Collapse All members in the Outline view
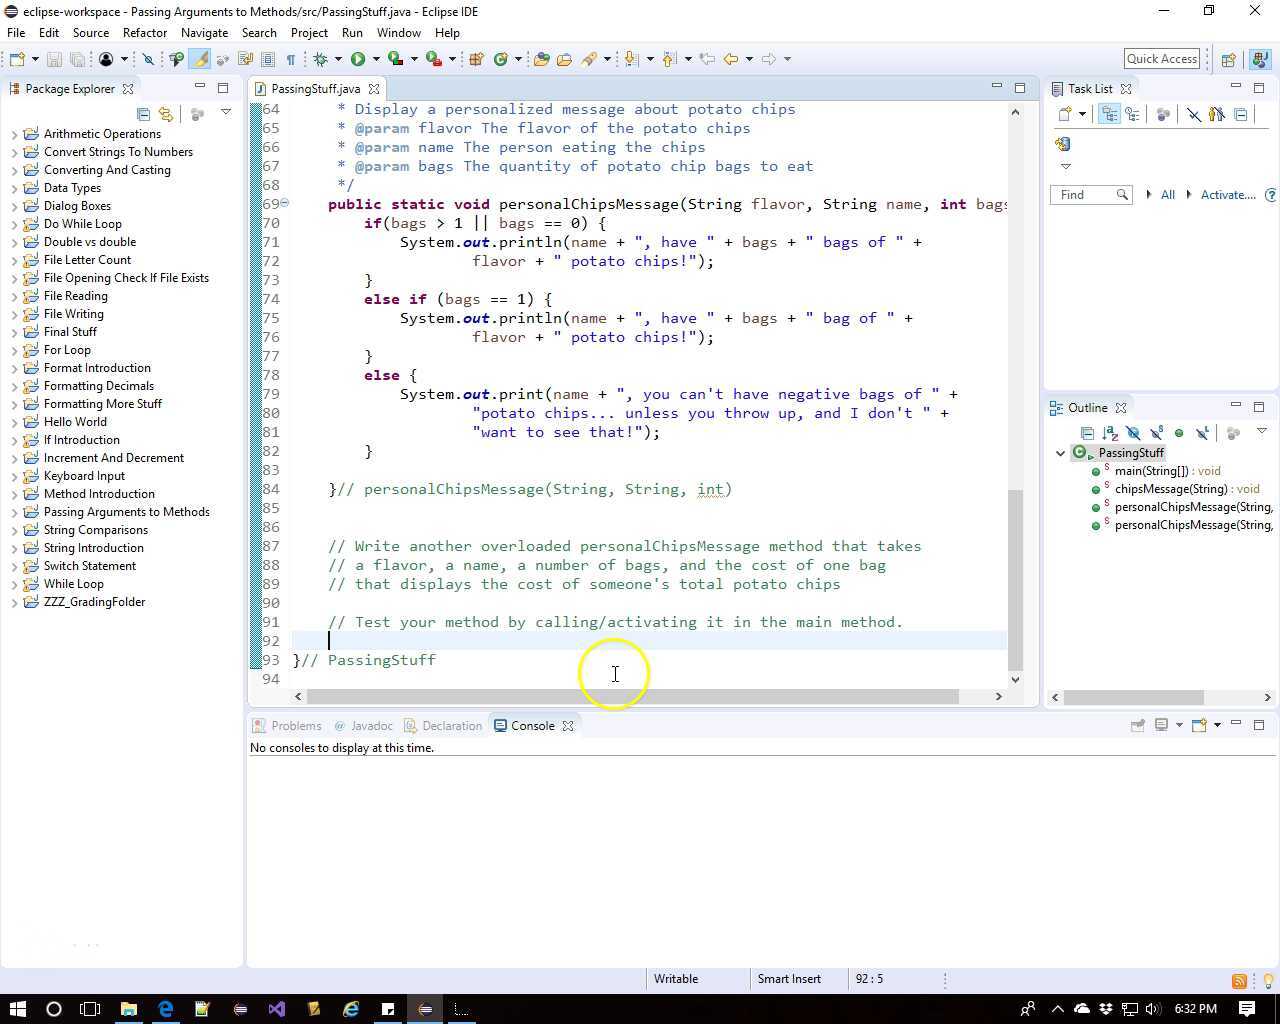 click(x=1088, y=433)
